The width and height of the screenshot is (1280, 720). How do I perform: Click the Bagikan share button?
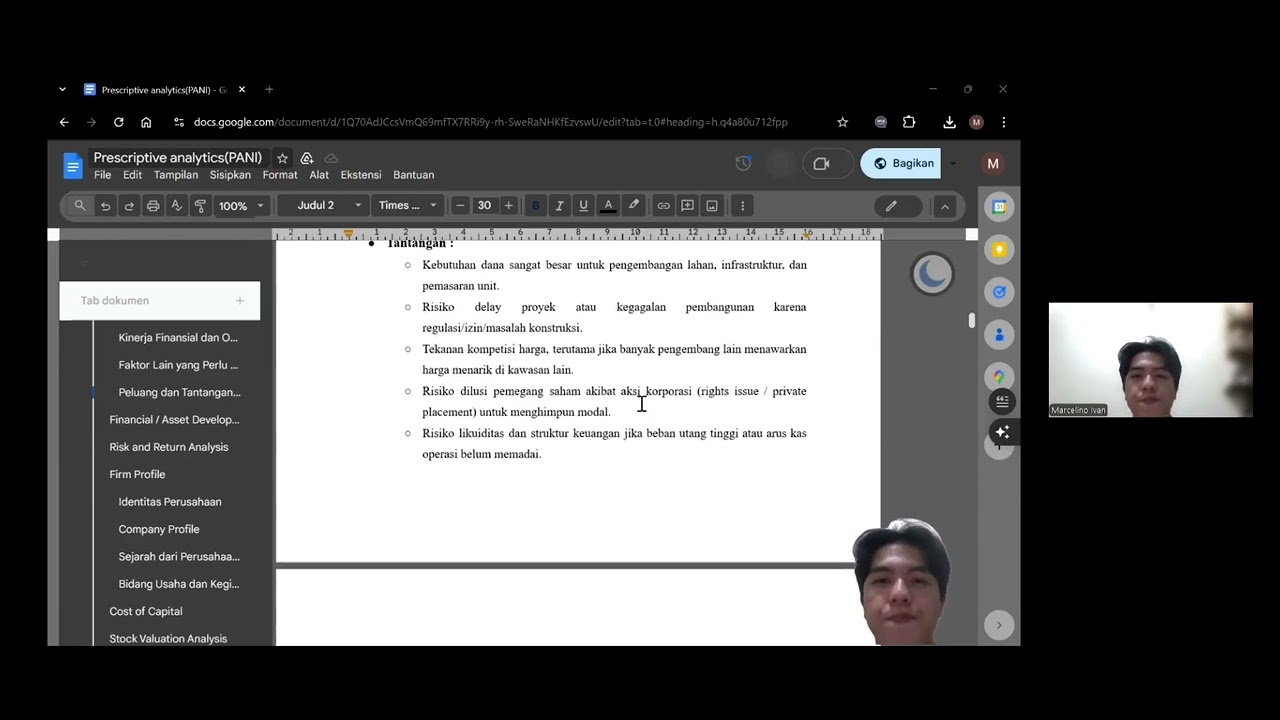(901, 163)
